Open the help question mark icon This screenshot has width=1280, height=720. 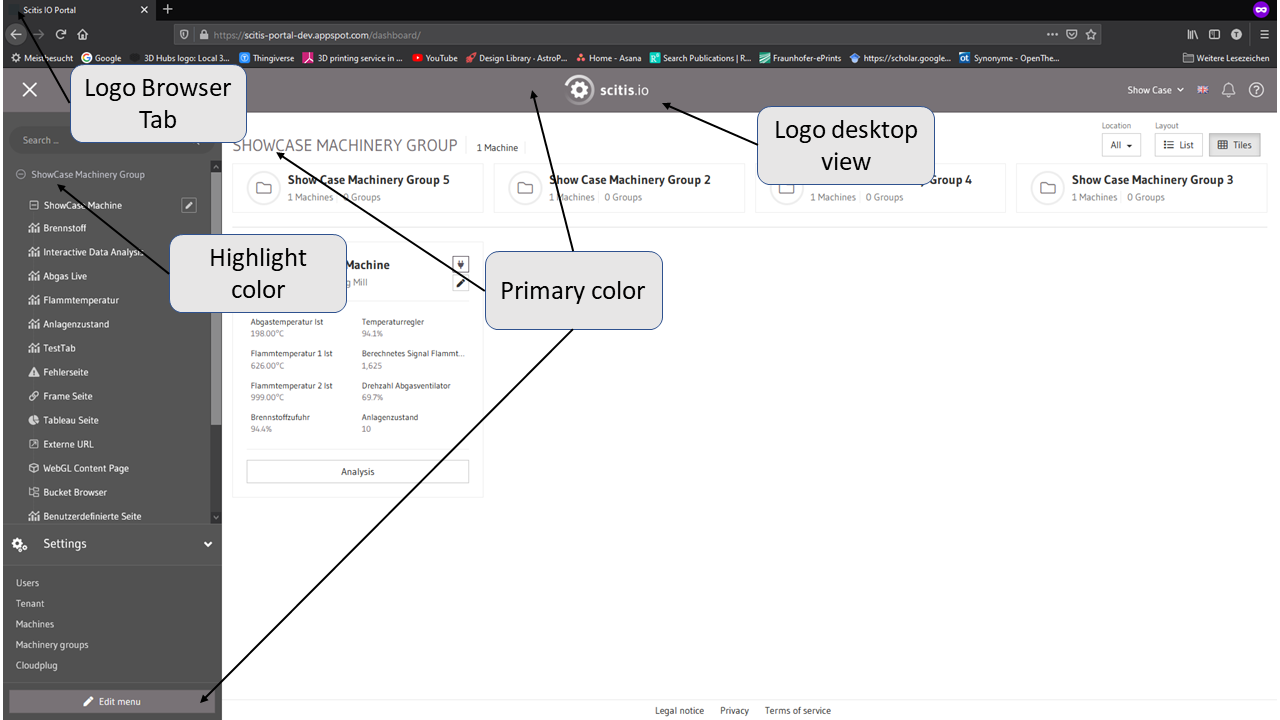point(1257,90)
